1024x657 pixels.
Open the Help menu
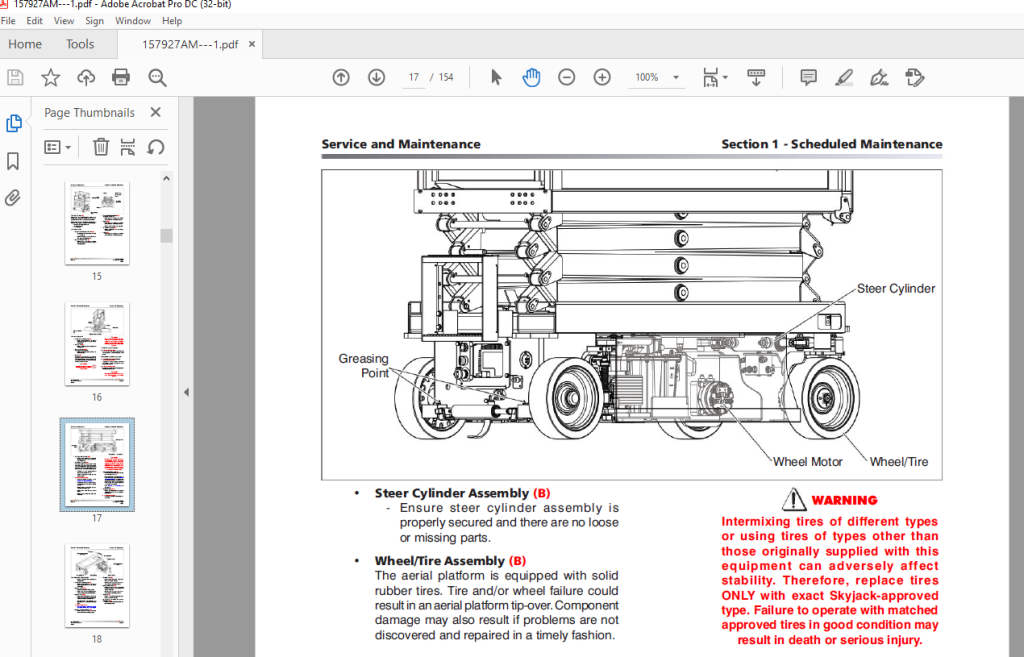tap(172, 21)
